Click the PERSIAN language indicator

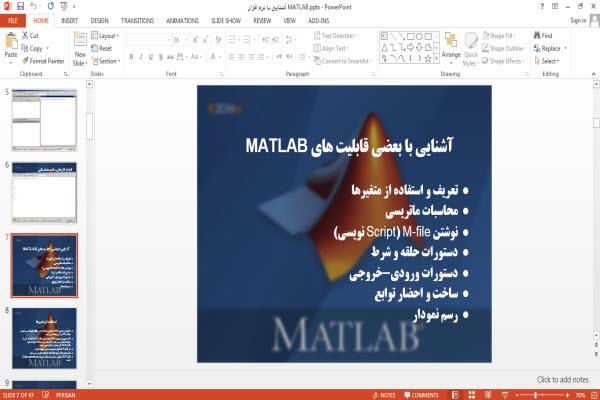65,395
